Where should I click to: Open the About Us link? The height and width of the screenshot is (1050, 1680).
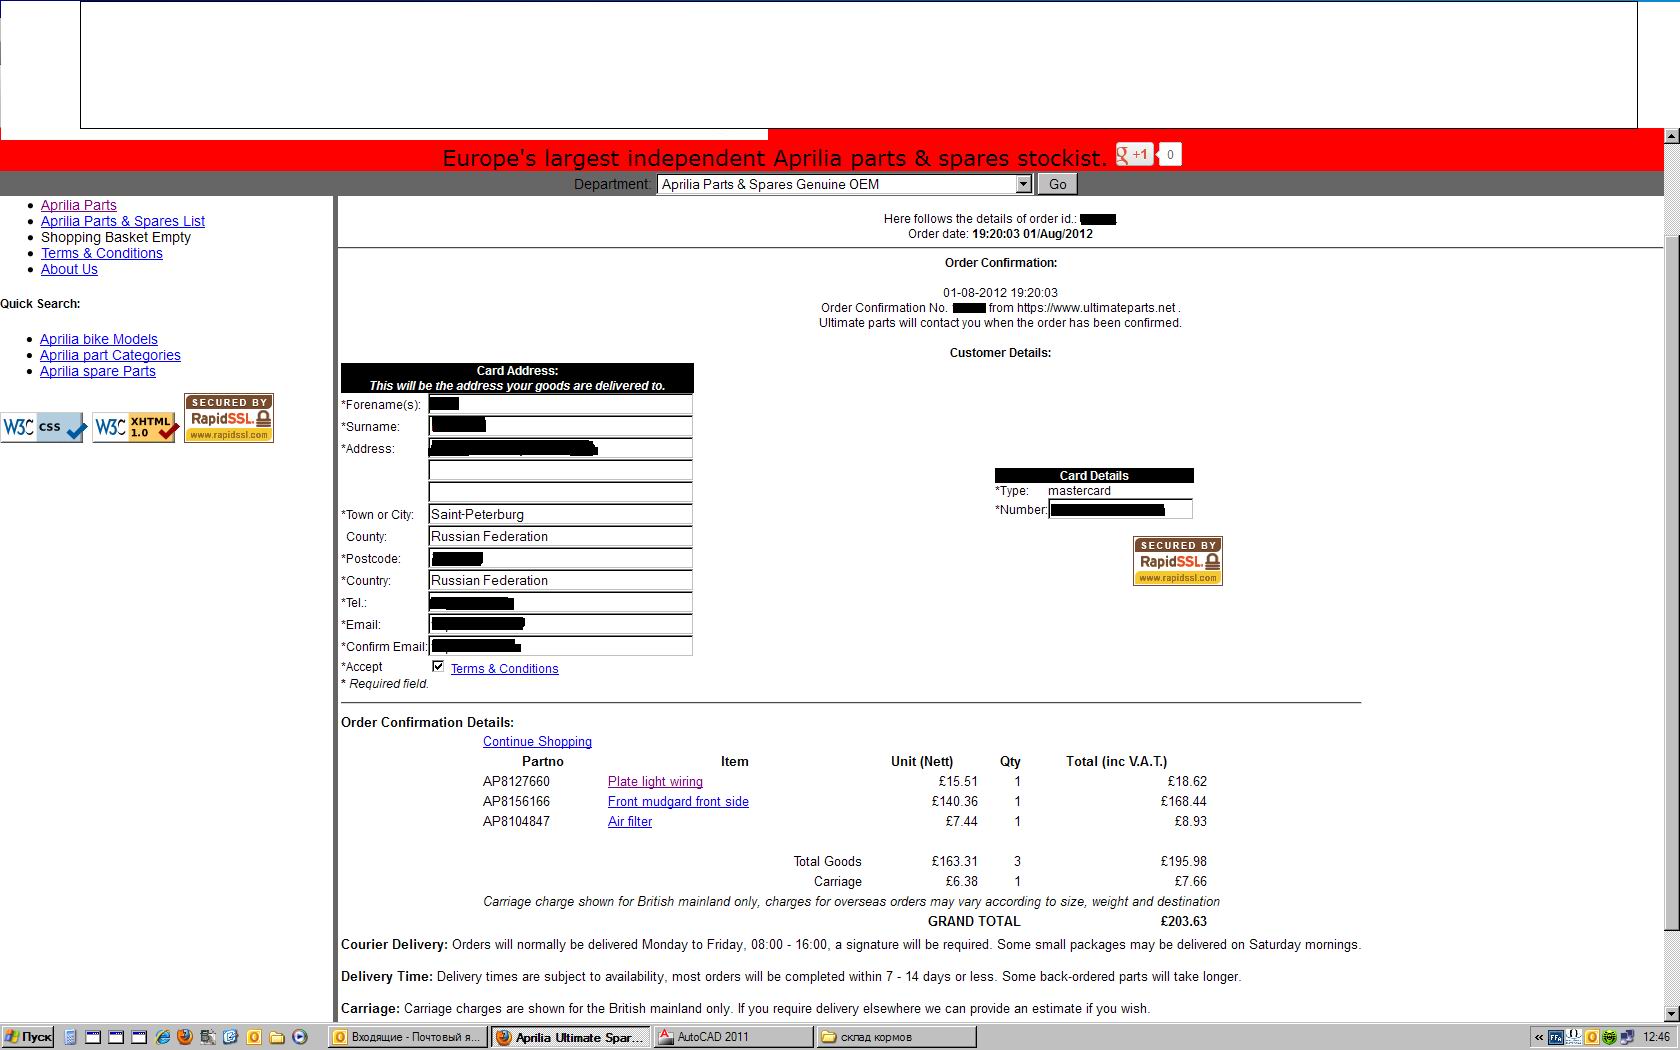69,269
